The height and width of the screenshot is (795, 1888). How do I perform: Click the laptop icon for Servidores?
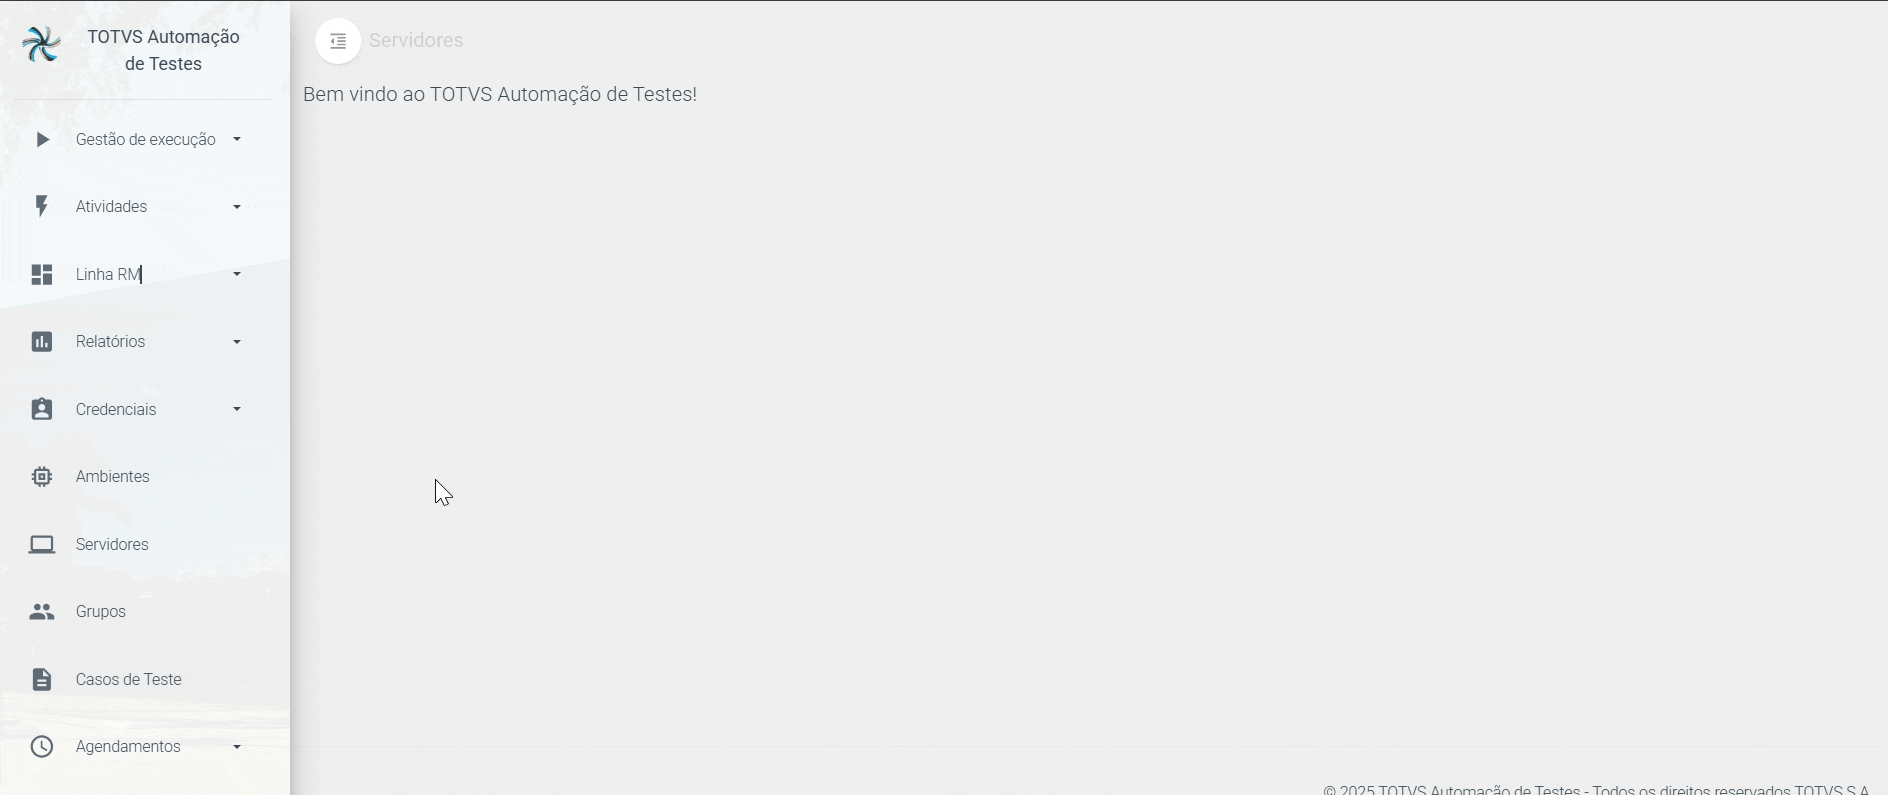[x=41, y=544]
